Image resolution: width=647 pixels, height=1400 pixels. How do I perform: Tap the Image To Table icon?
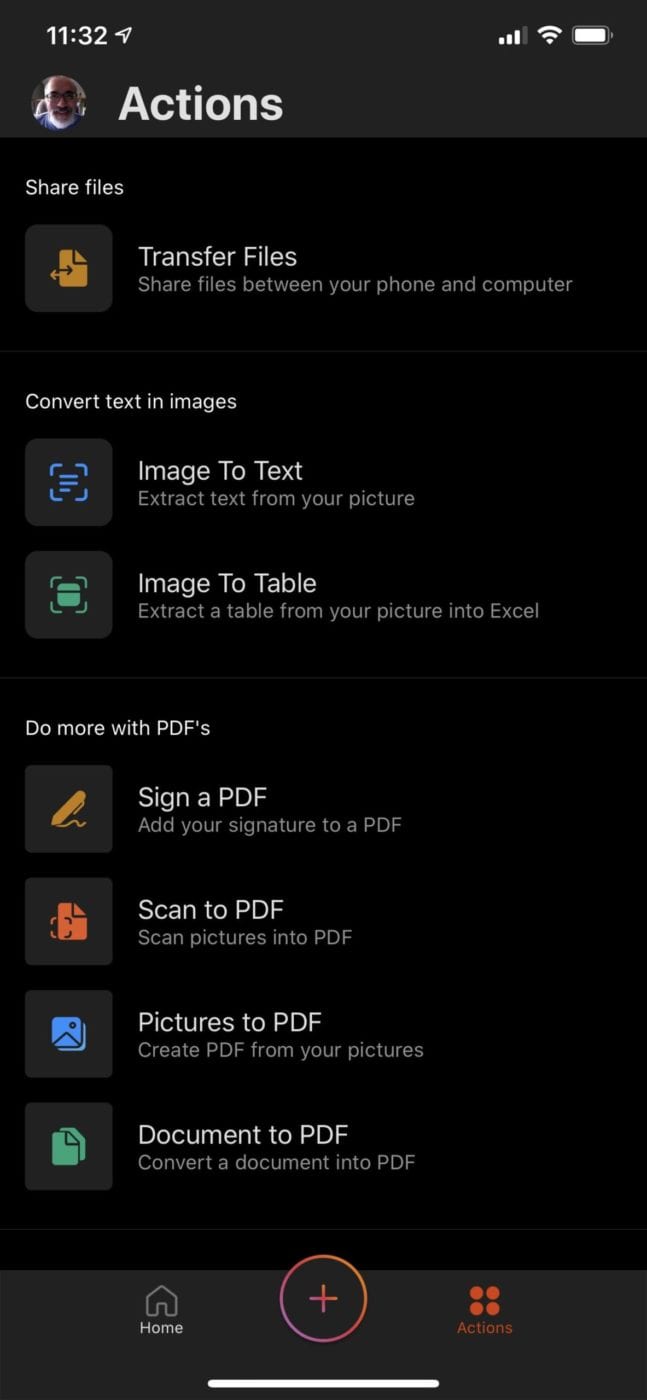pos(69,594)
